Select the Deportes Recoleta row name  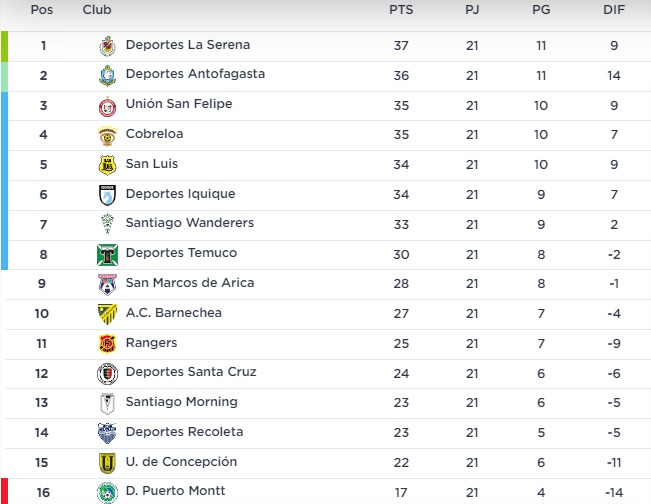[184, 432]
